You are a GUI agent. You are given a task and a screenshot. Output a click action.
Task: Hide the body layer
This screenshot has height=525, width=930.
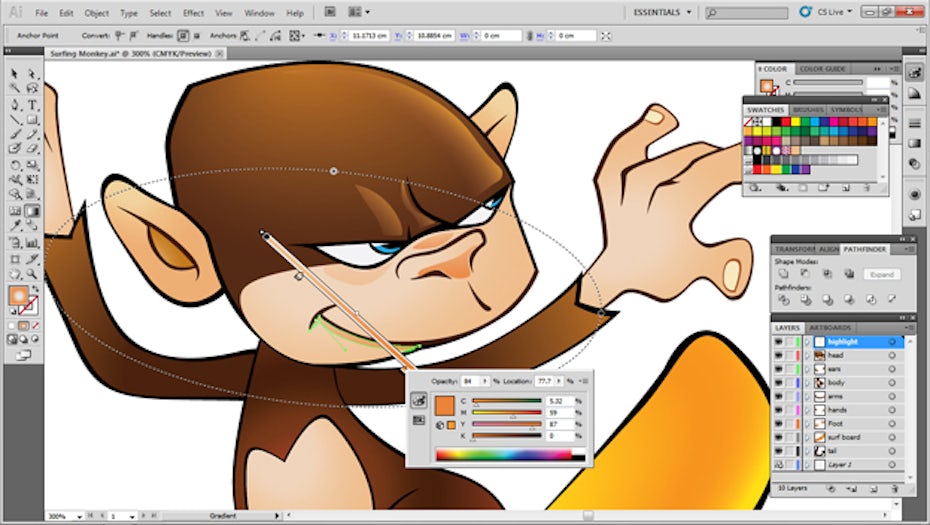pos(778,383)
